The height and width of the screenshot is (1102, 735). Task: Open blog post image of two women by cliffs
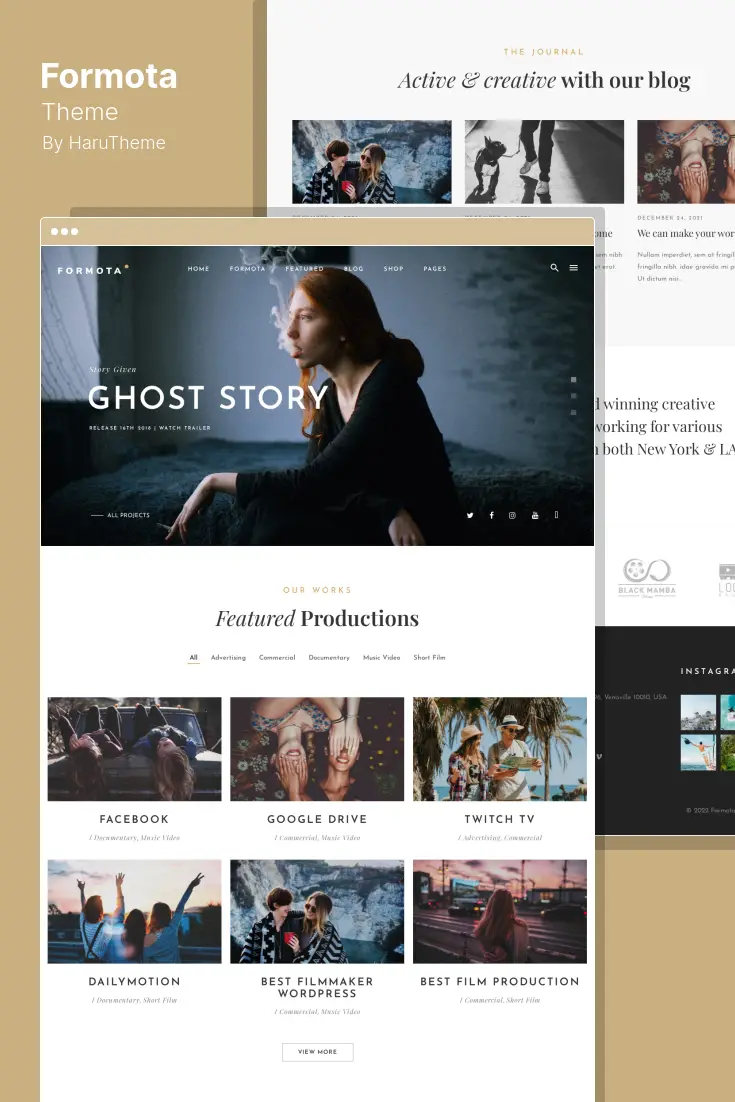[372, 162]
